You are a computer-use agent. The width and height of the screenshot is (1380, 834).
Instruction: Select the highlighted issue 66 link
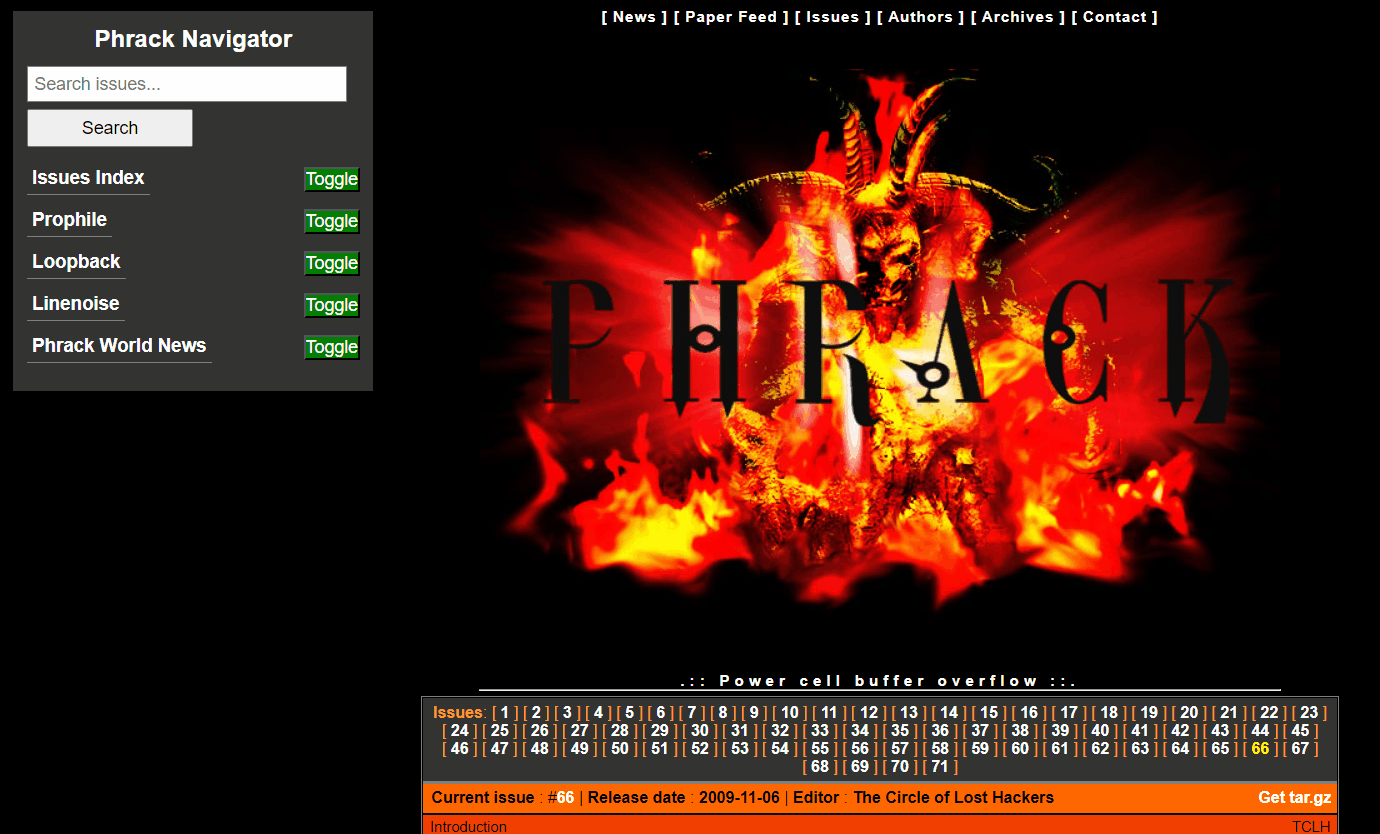1260,749
